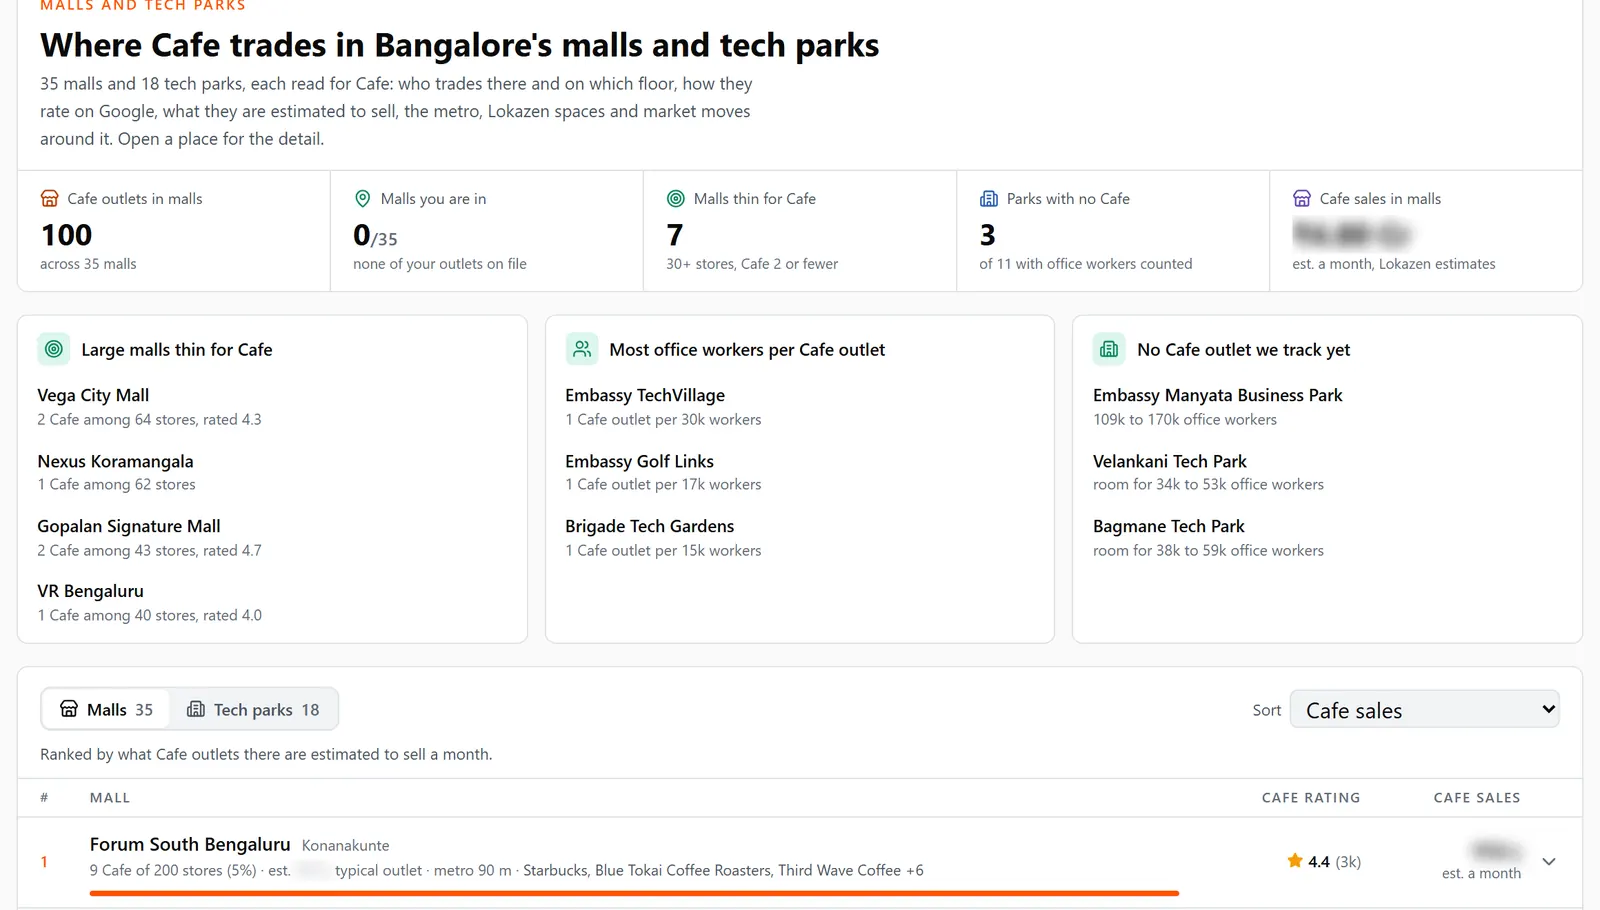Click '2 Cafe among 64 stores, rated 4.3' text

tap(149, 420)
